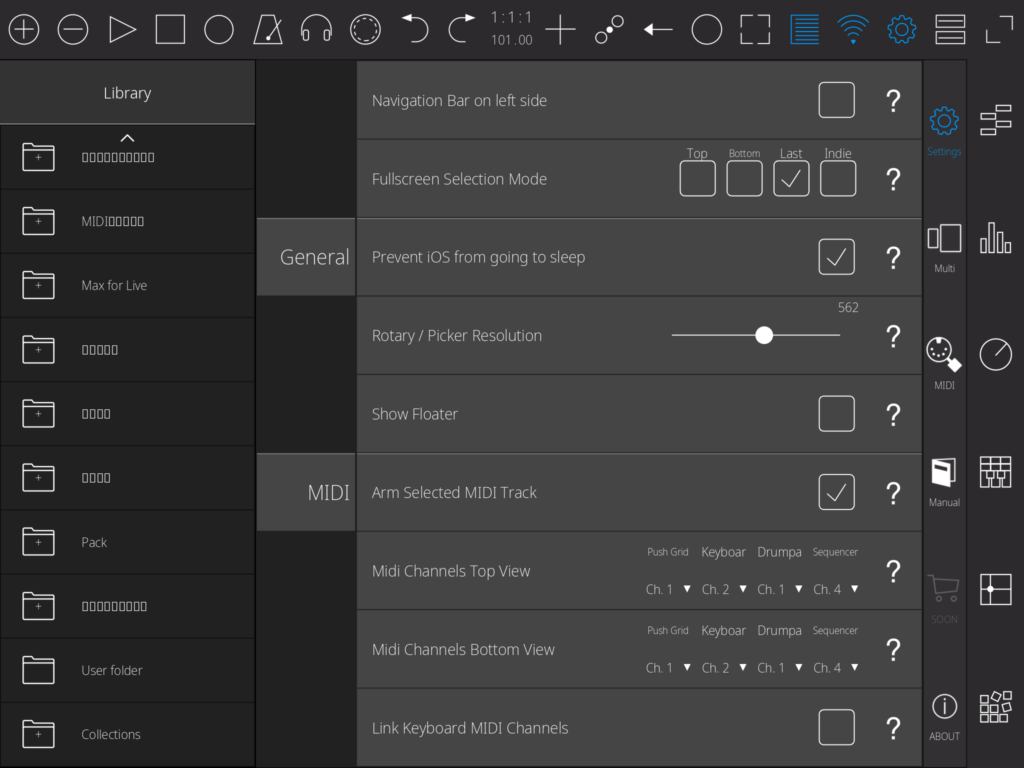Toggle the metronome icon
Viewport: 1024px width, 768px height.
pyautogui.click(x=268, y=30)
